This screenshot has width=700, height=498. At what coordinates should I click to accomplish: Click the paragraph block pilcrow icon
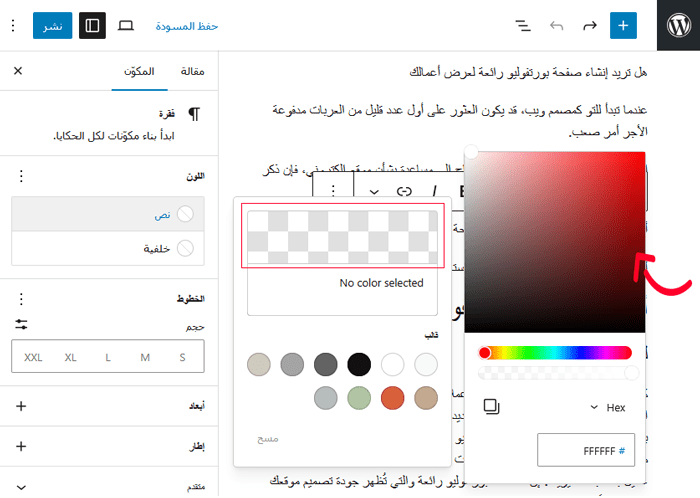coord(194,114)
